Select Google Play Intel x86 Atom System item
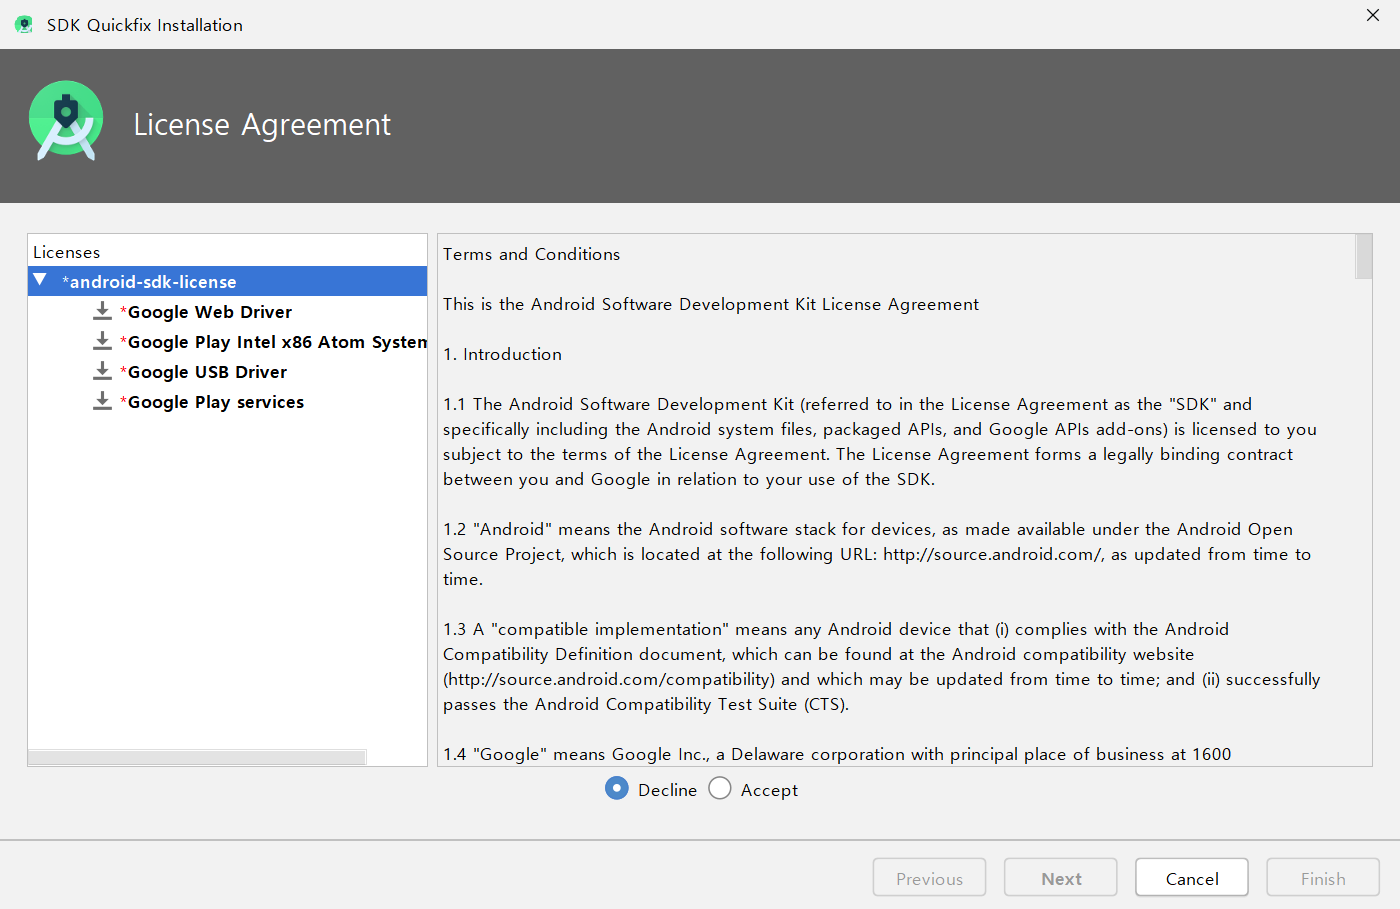The width and height of the screenshot is (1400, 909). [x=273, y=342]
